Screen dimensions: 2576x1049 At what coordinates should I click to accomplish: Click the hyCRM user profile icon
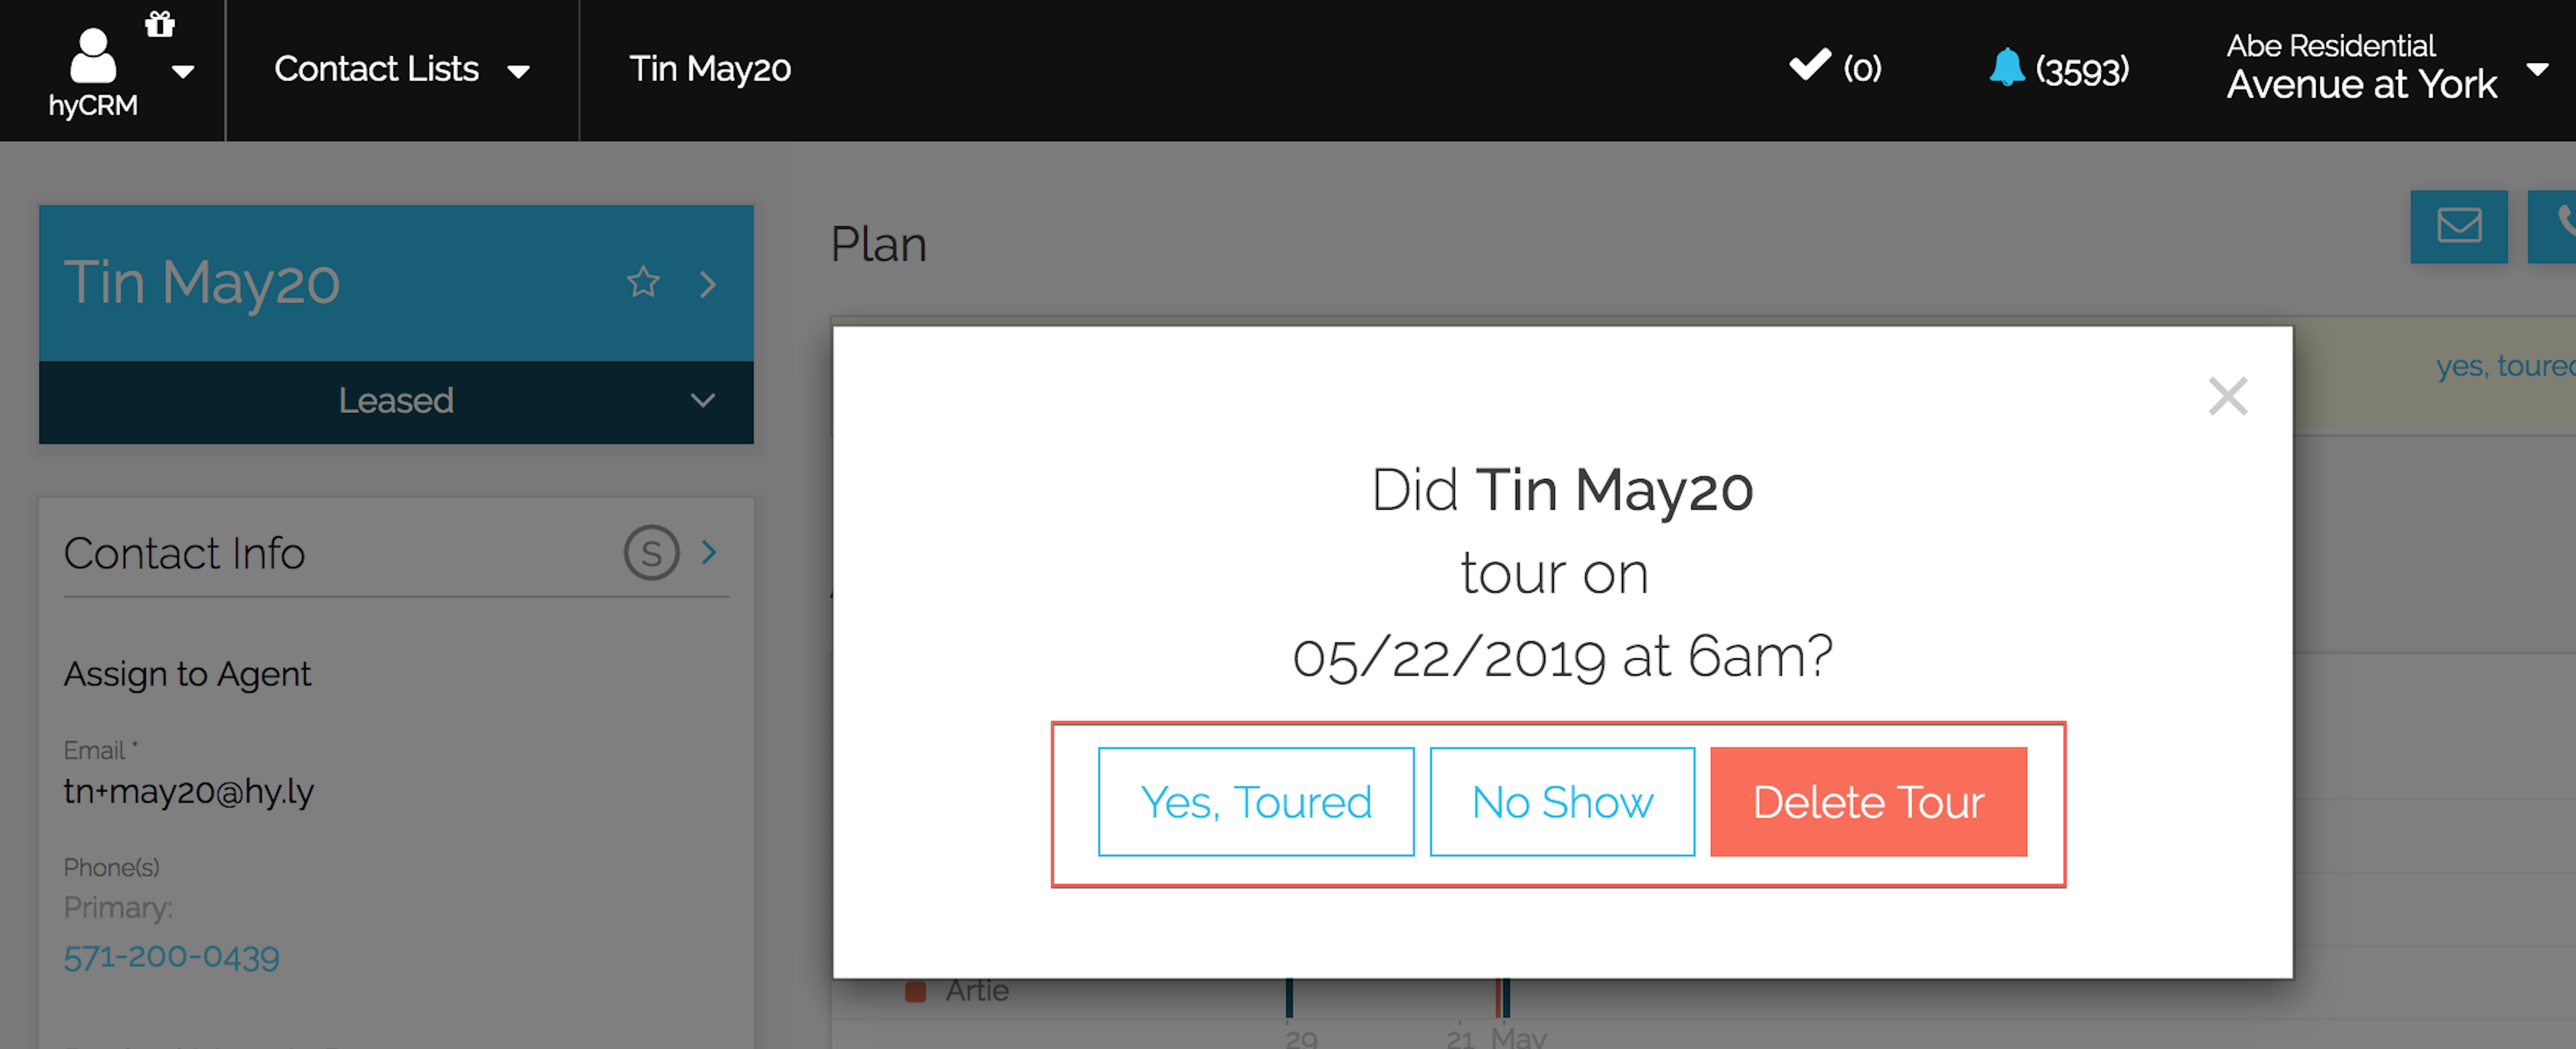pyautogui.click(x=93, y=57)
